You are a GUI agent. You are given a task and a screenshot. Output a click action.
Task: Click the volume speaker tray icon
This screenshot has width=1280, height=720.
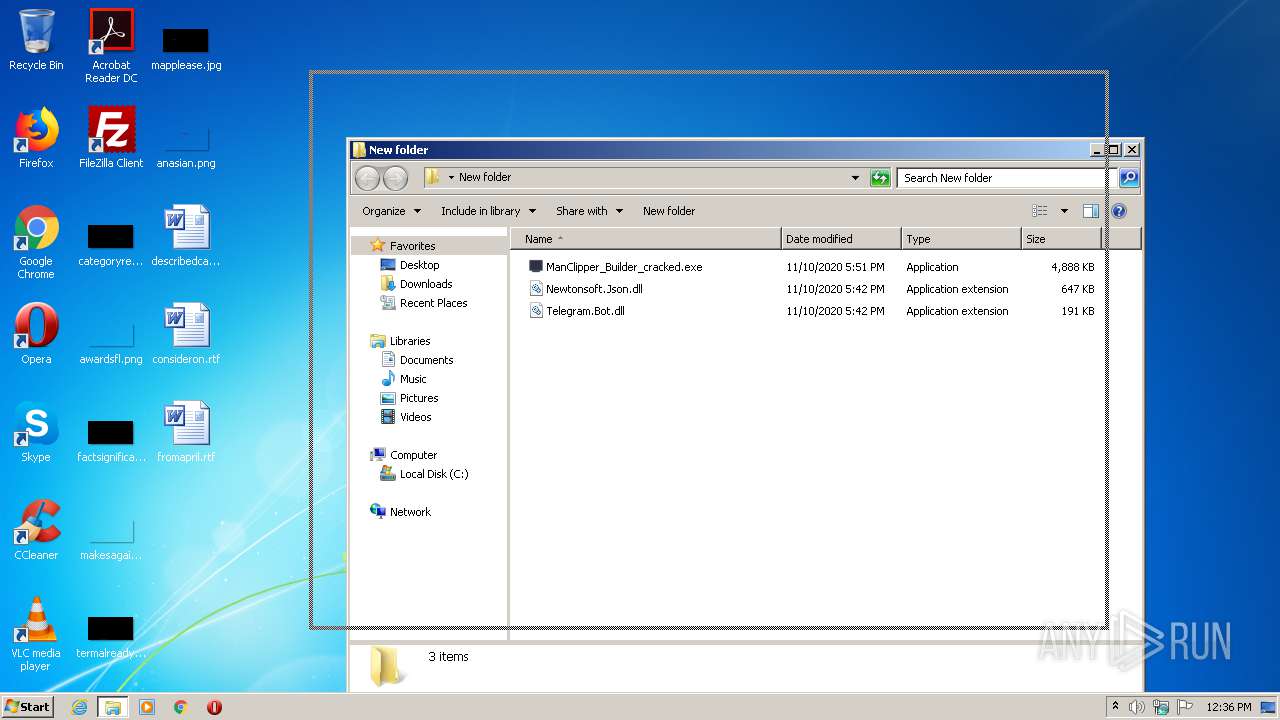point(1137,707)
